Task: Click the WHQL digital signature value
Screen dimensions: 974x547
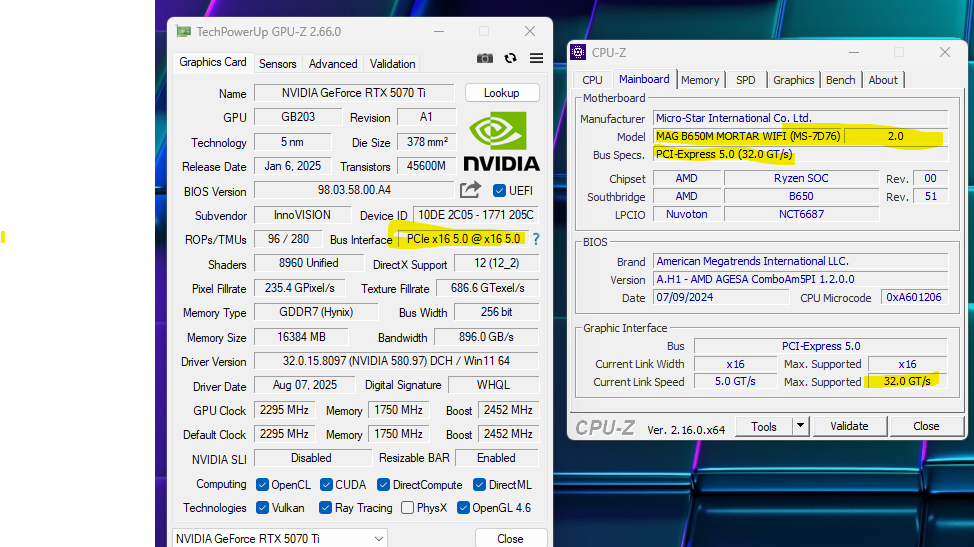Action: [x=493, y=385]
